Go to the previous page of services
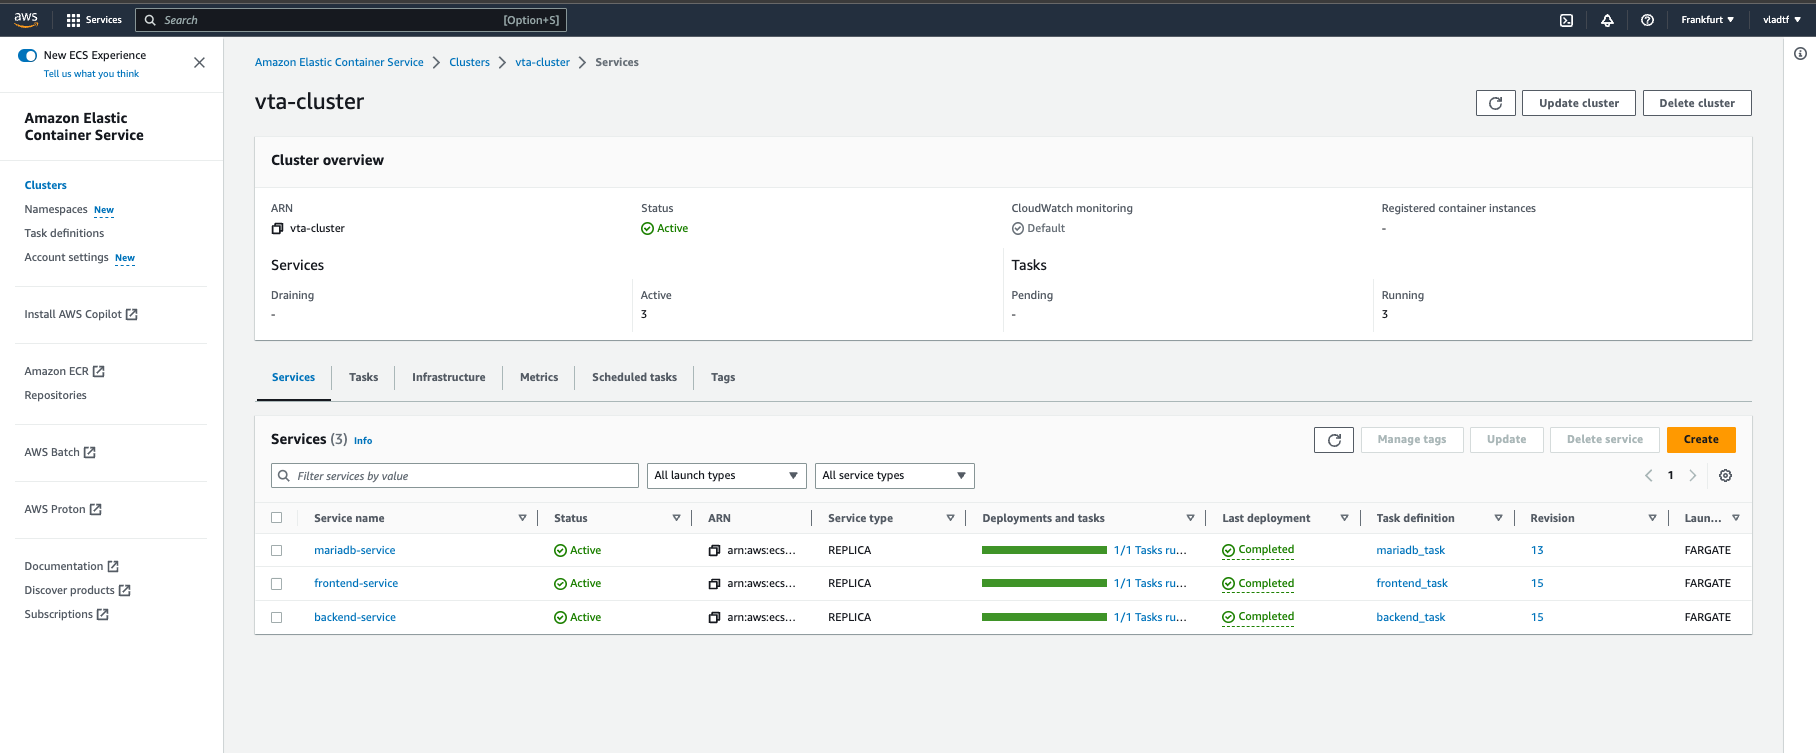The width and height of the screenshot is (1816, 753). tap(1648, 476)
